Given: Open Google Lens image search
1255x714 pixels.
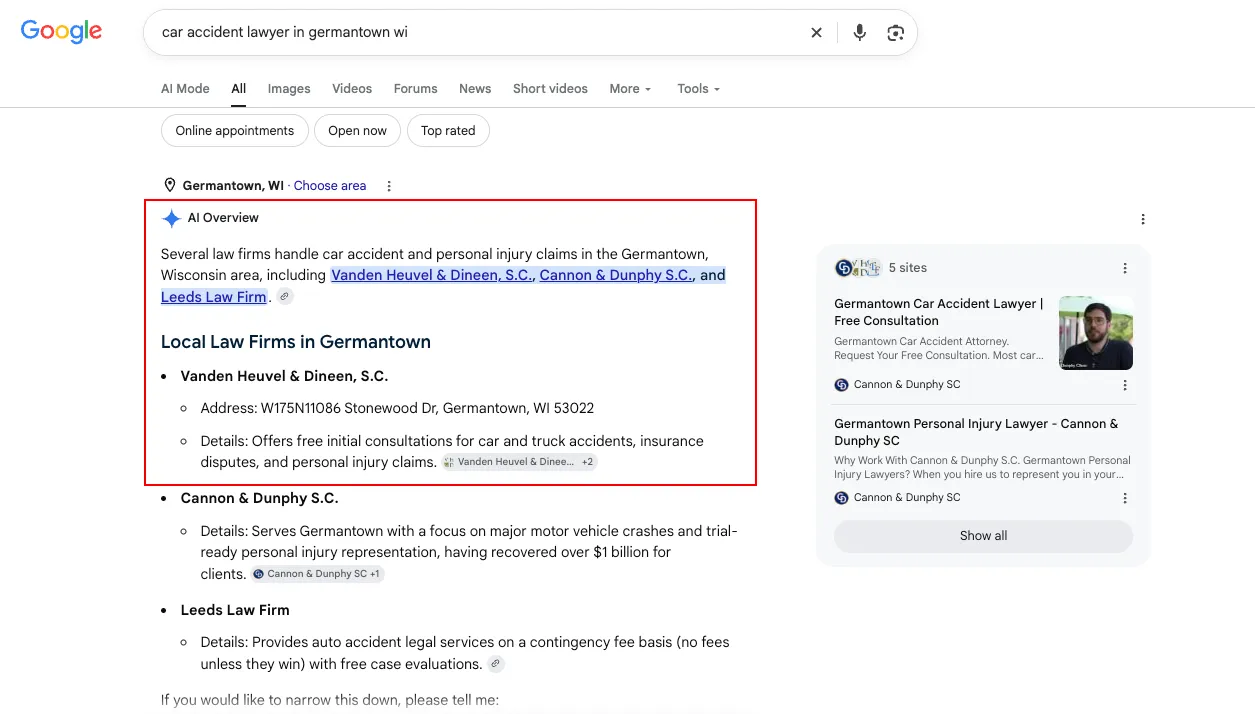Looking at the screenshot, I should 895,32.
